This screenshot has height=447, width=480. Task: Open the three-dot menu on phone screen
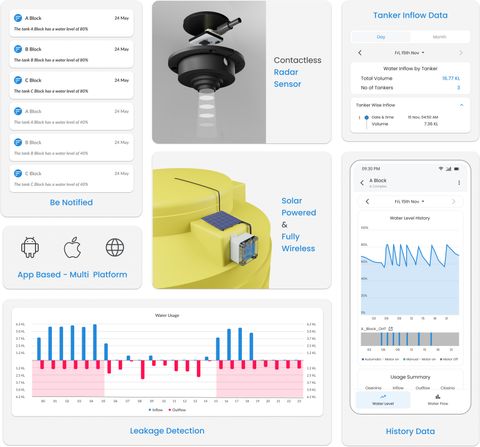pyautogui.click(x=459, y=183)
